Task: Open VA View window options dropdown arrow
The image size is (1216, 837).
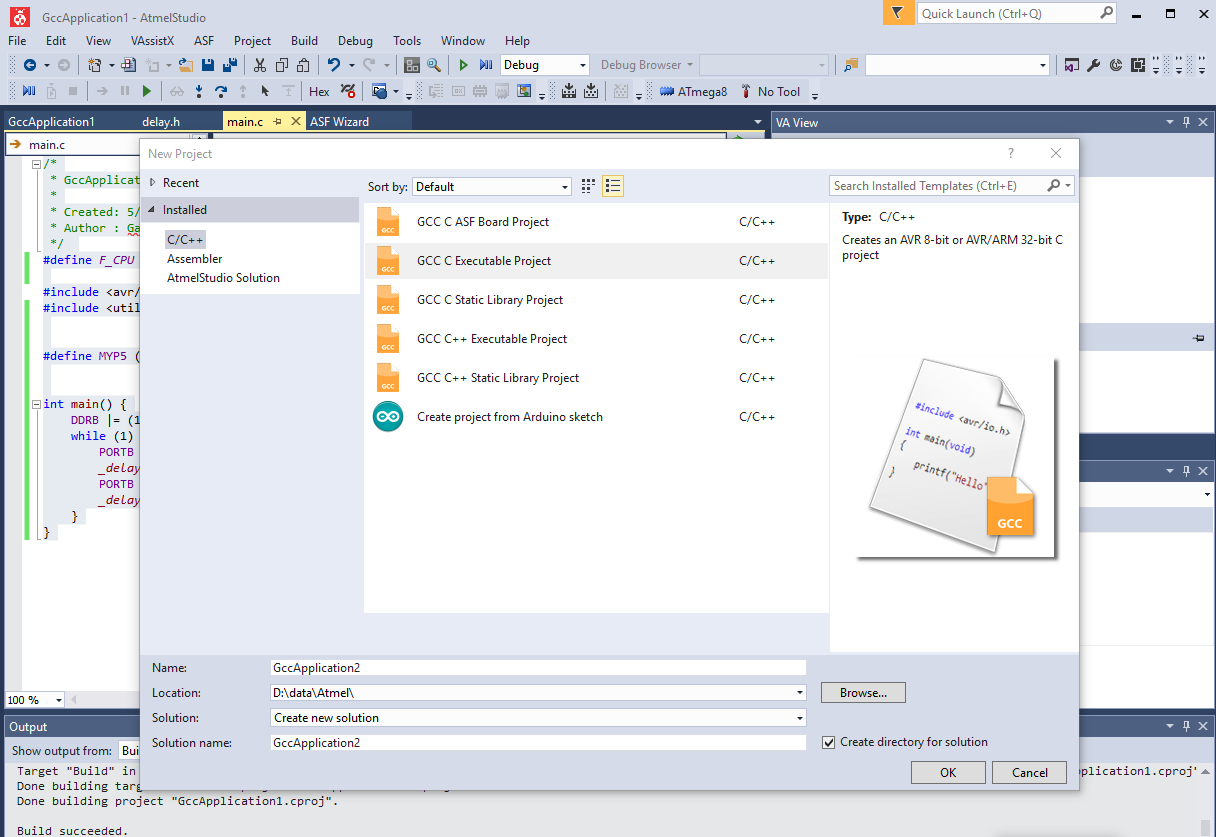Action: [x=1170, y=122]
